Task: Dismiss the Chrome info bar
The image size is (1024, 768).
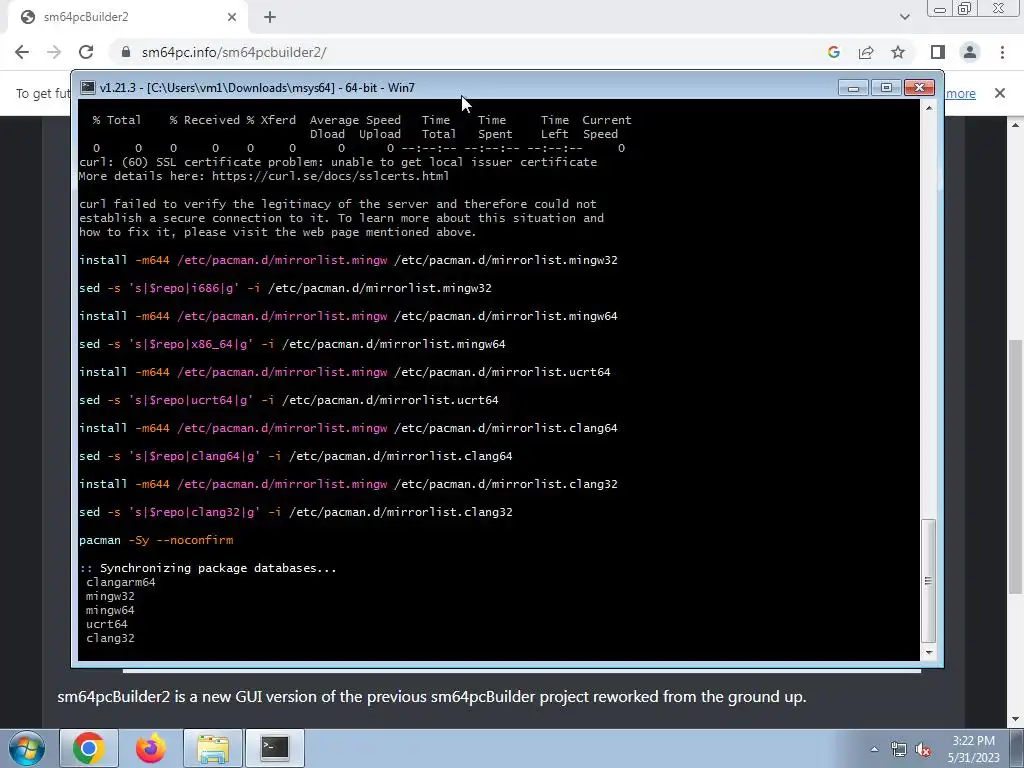Action: coord(999,93)
